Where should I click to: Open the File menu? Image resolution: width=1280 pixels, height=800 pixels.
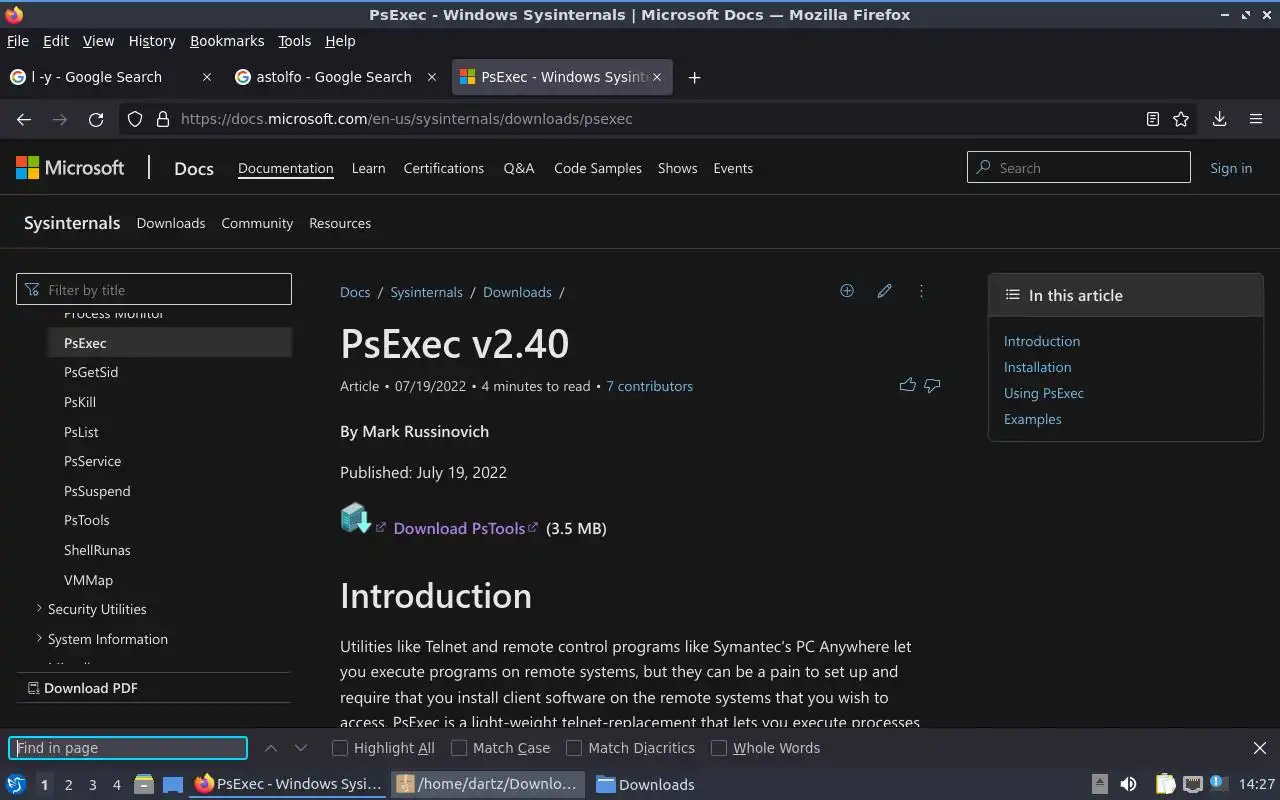[18, 41]
